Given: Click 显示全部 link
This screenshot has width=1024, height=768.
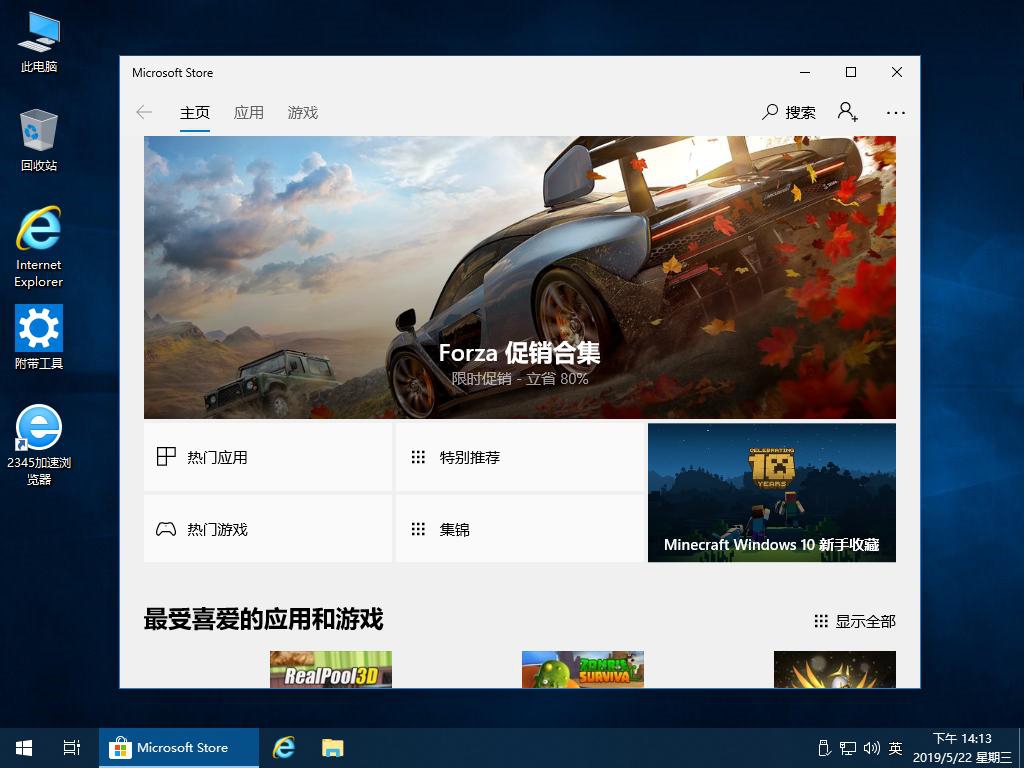Looking at the screenshot, I should 855,621.
